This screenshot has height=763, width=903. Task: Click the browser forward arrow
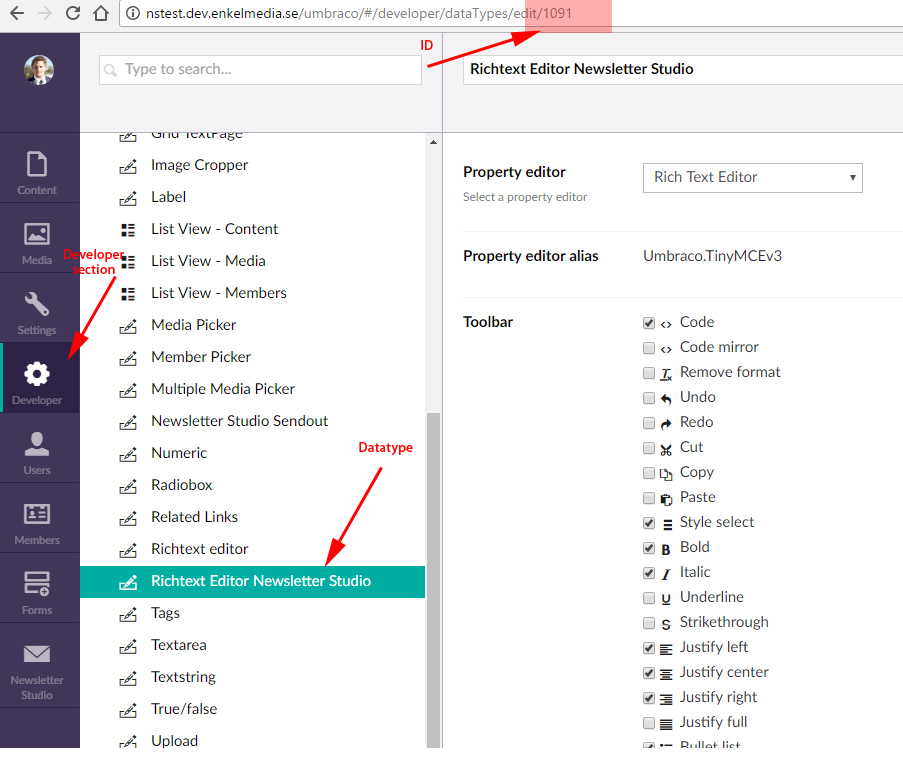point(45,13)
